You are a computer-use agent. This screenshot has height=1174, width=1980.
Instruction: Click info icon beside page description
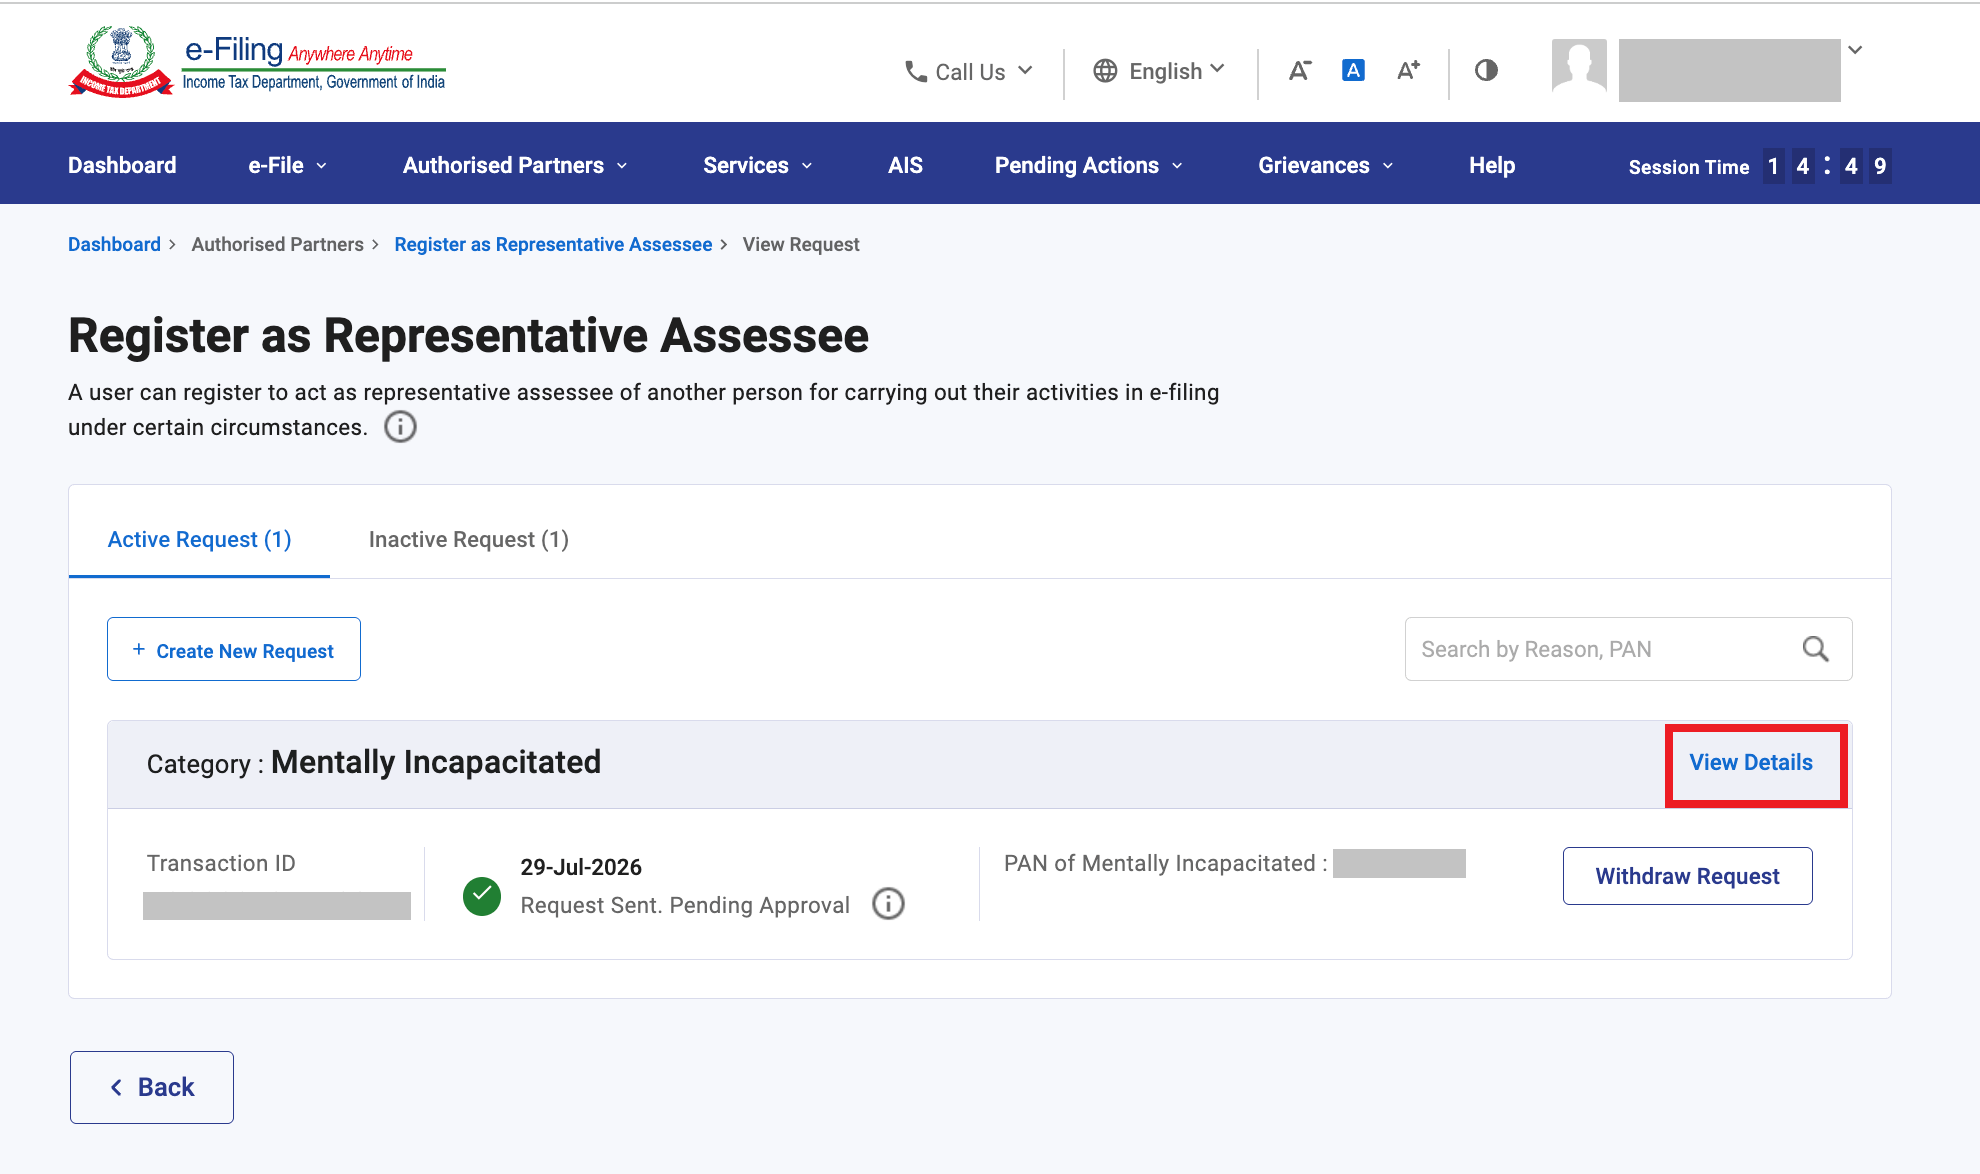point(400,427)
